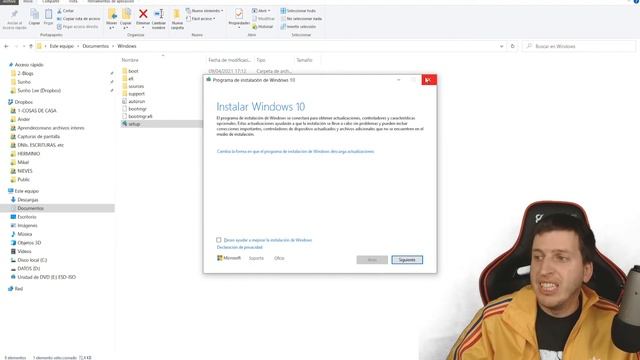The image size is (640, 360).
Task: Select the support folder
Action: (x=136, y=93)
